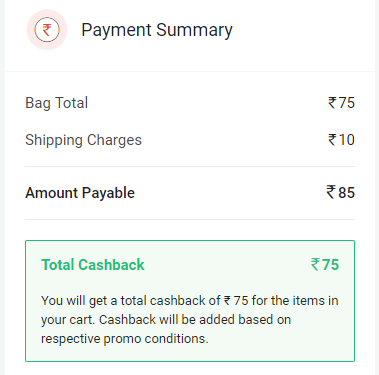The width and height of the screenshot is (379, 375).
Task: Click the cashback description text
Action: coord(190,320)
